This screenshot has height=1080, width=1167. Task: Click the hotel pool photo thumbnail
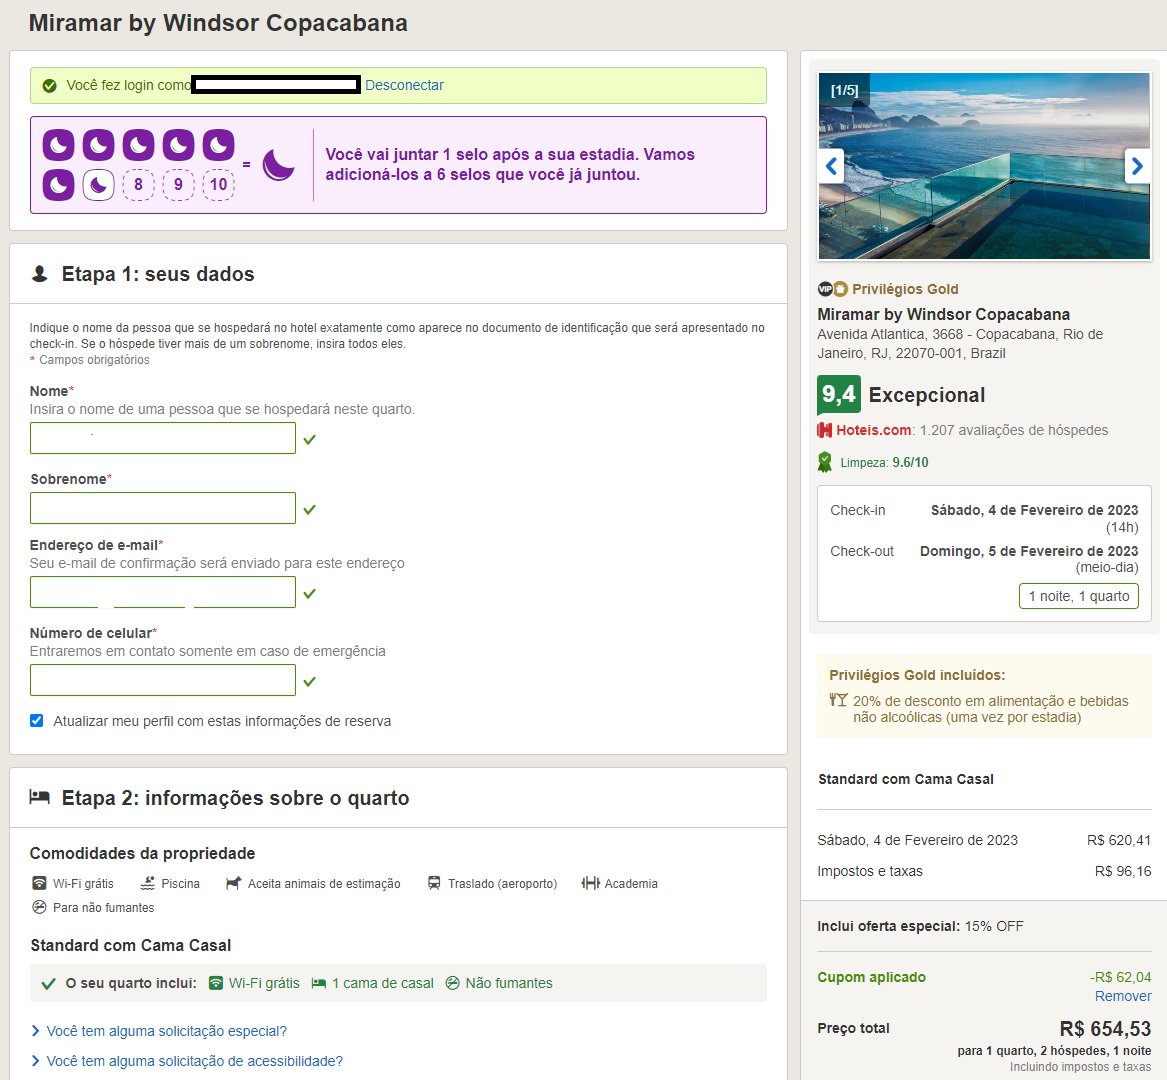tap(984, 166)
